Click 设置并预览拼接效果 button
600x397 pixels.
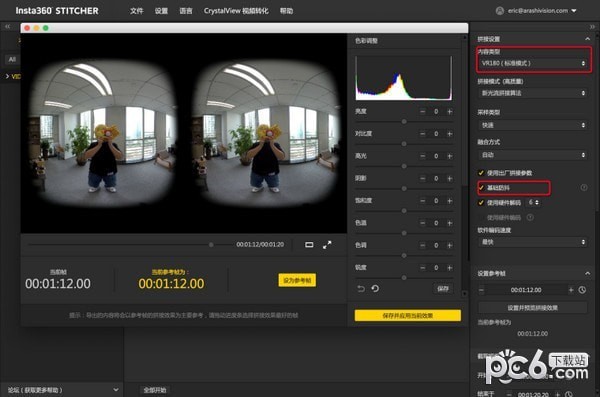coord(533,307)
